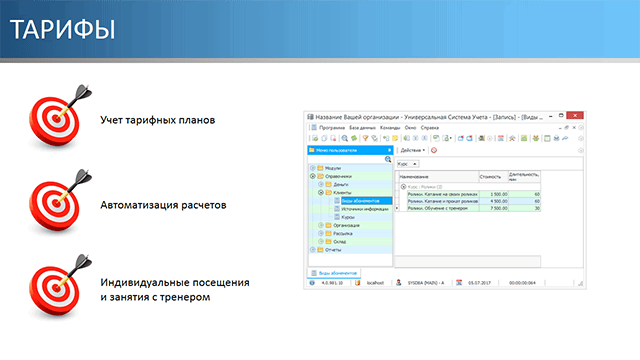Click SYSDBA (MAIN) - A in status bar
The width and height of the screenshot is (640, 360).
[x=426, y=283]
